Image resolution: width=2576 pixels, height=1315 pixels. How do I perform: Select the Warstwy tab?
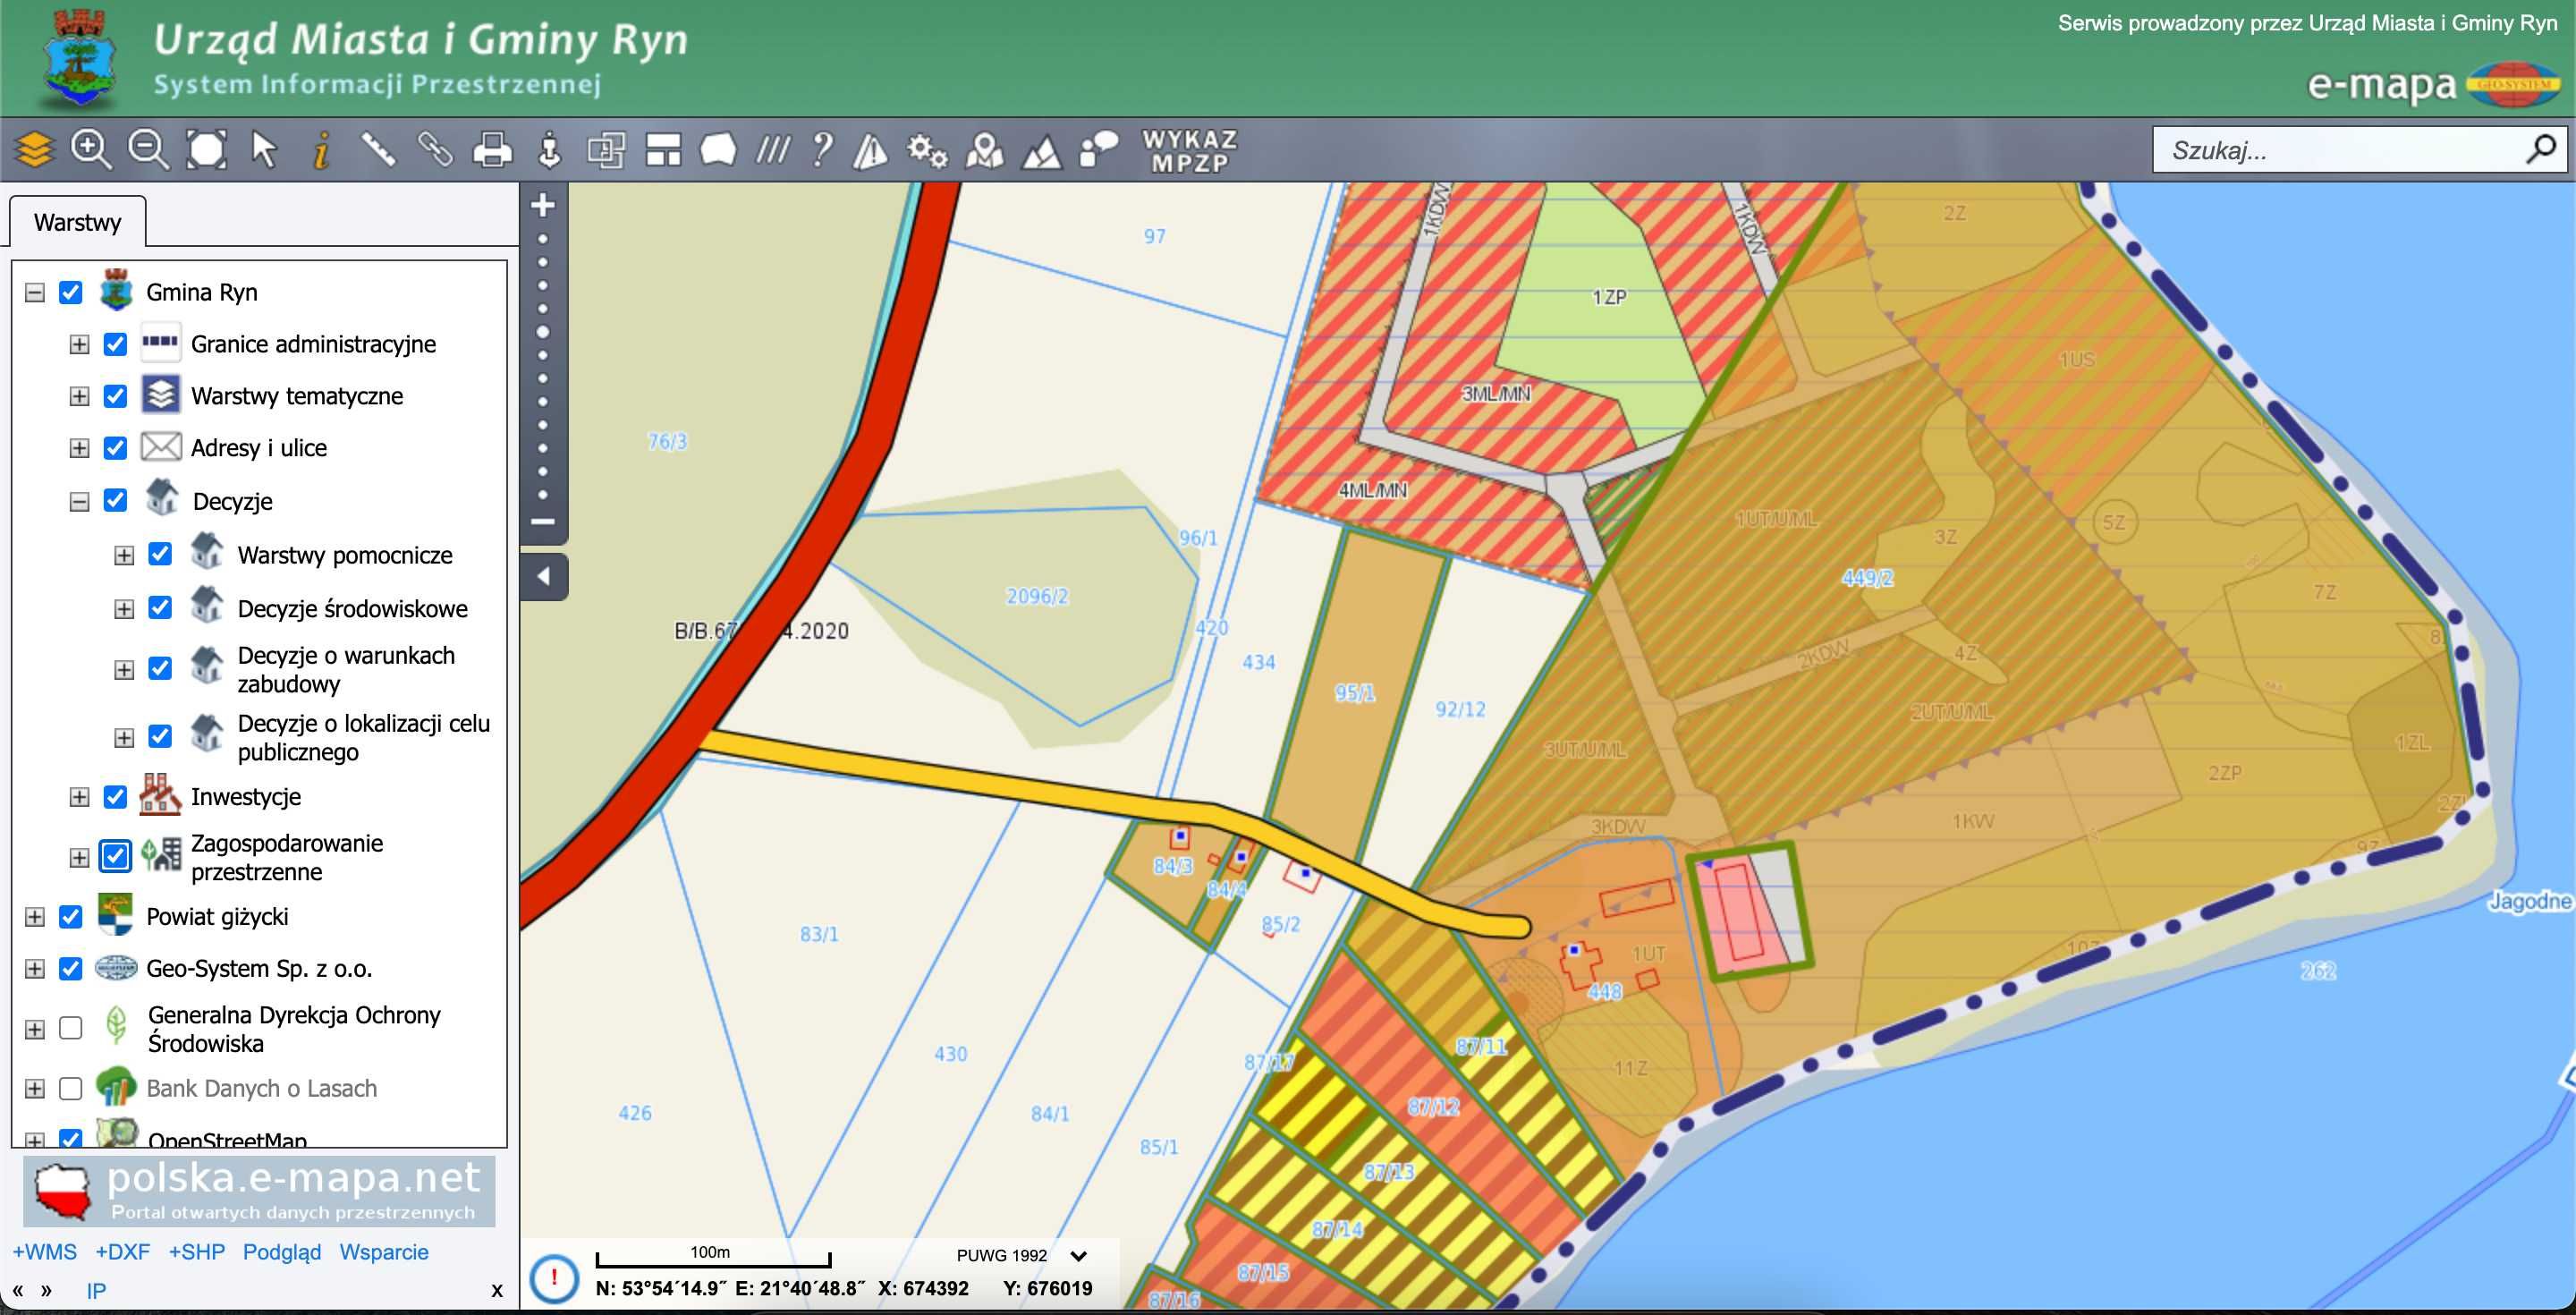[x=77, y=222]
